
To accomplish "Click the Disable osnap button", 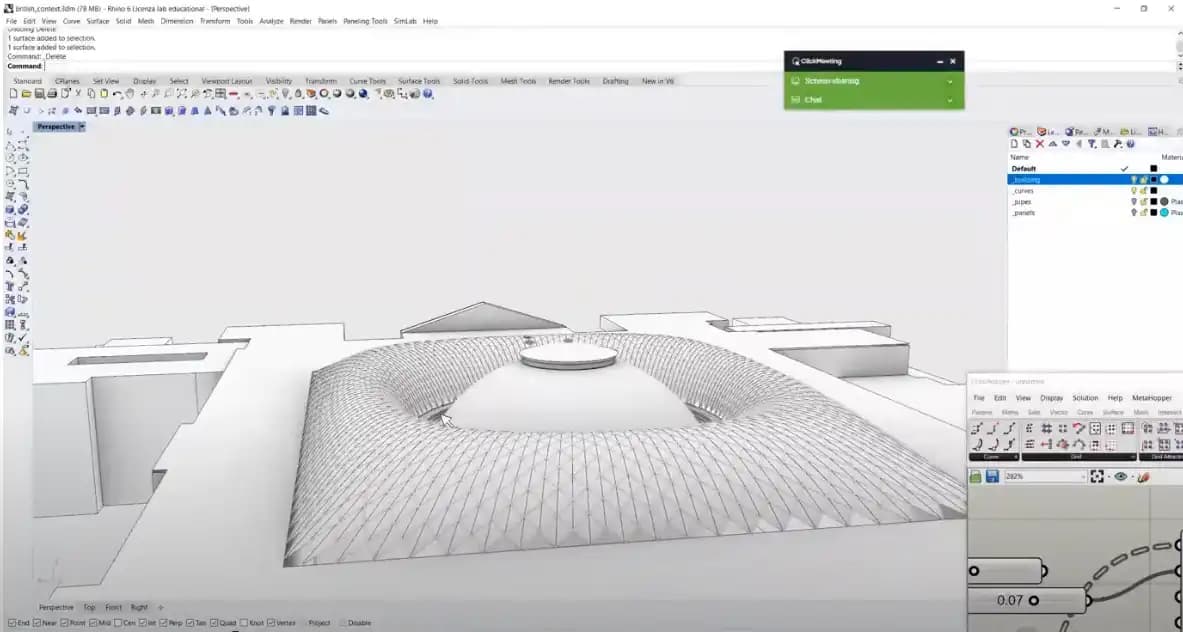I will tap(359, 623).
